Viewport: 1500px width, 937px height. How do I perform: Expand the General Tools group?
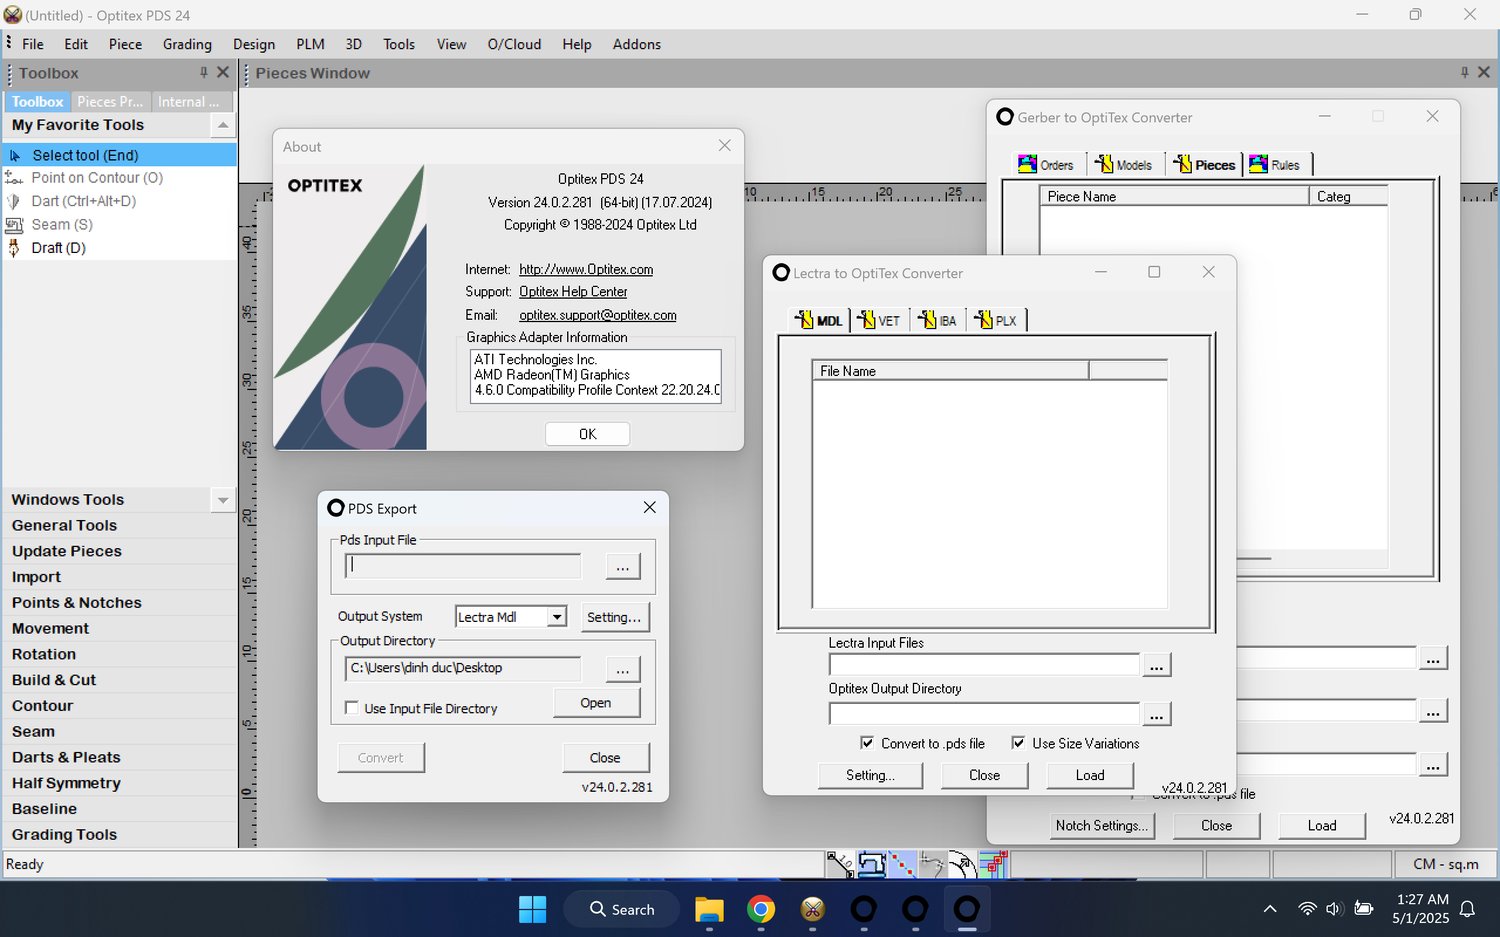coord(119,525)
